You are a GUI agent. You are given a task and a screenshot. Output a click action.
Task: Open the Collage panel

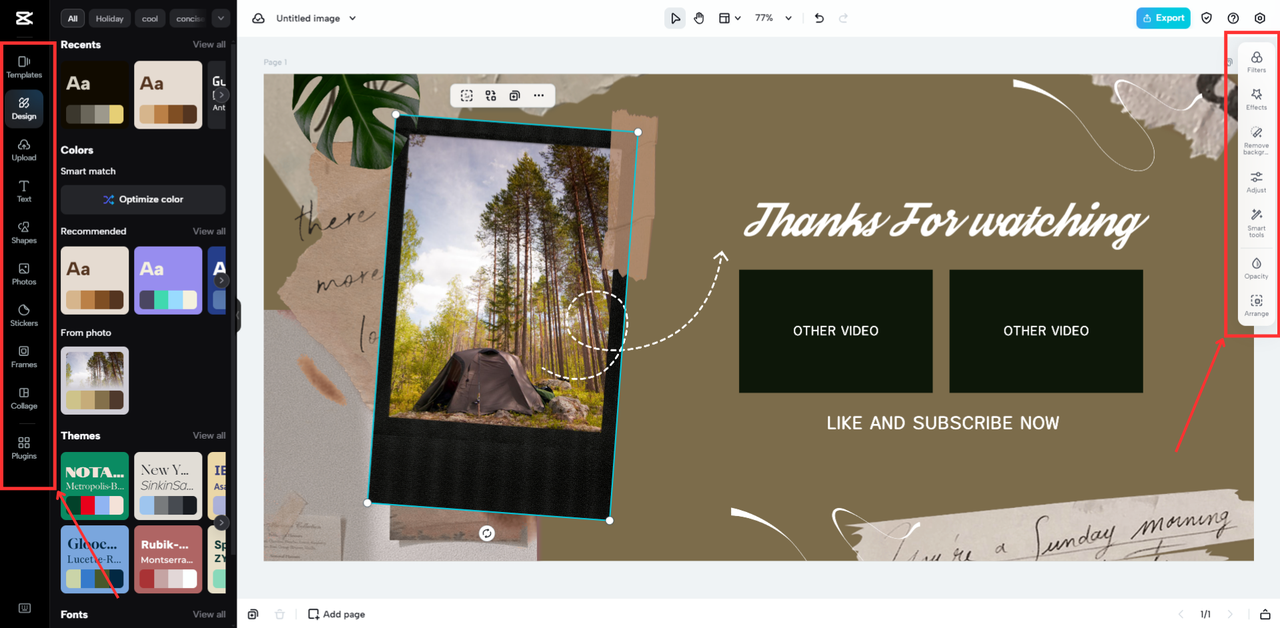coord(24,398)
